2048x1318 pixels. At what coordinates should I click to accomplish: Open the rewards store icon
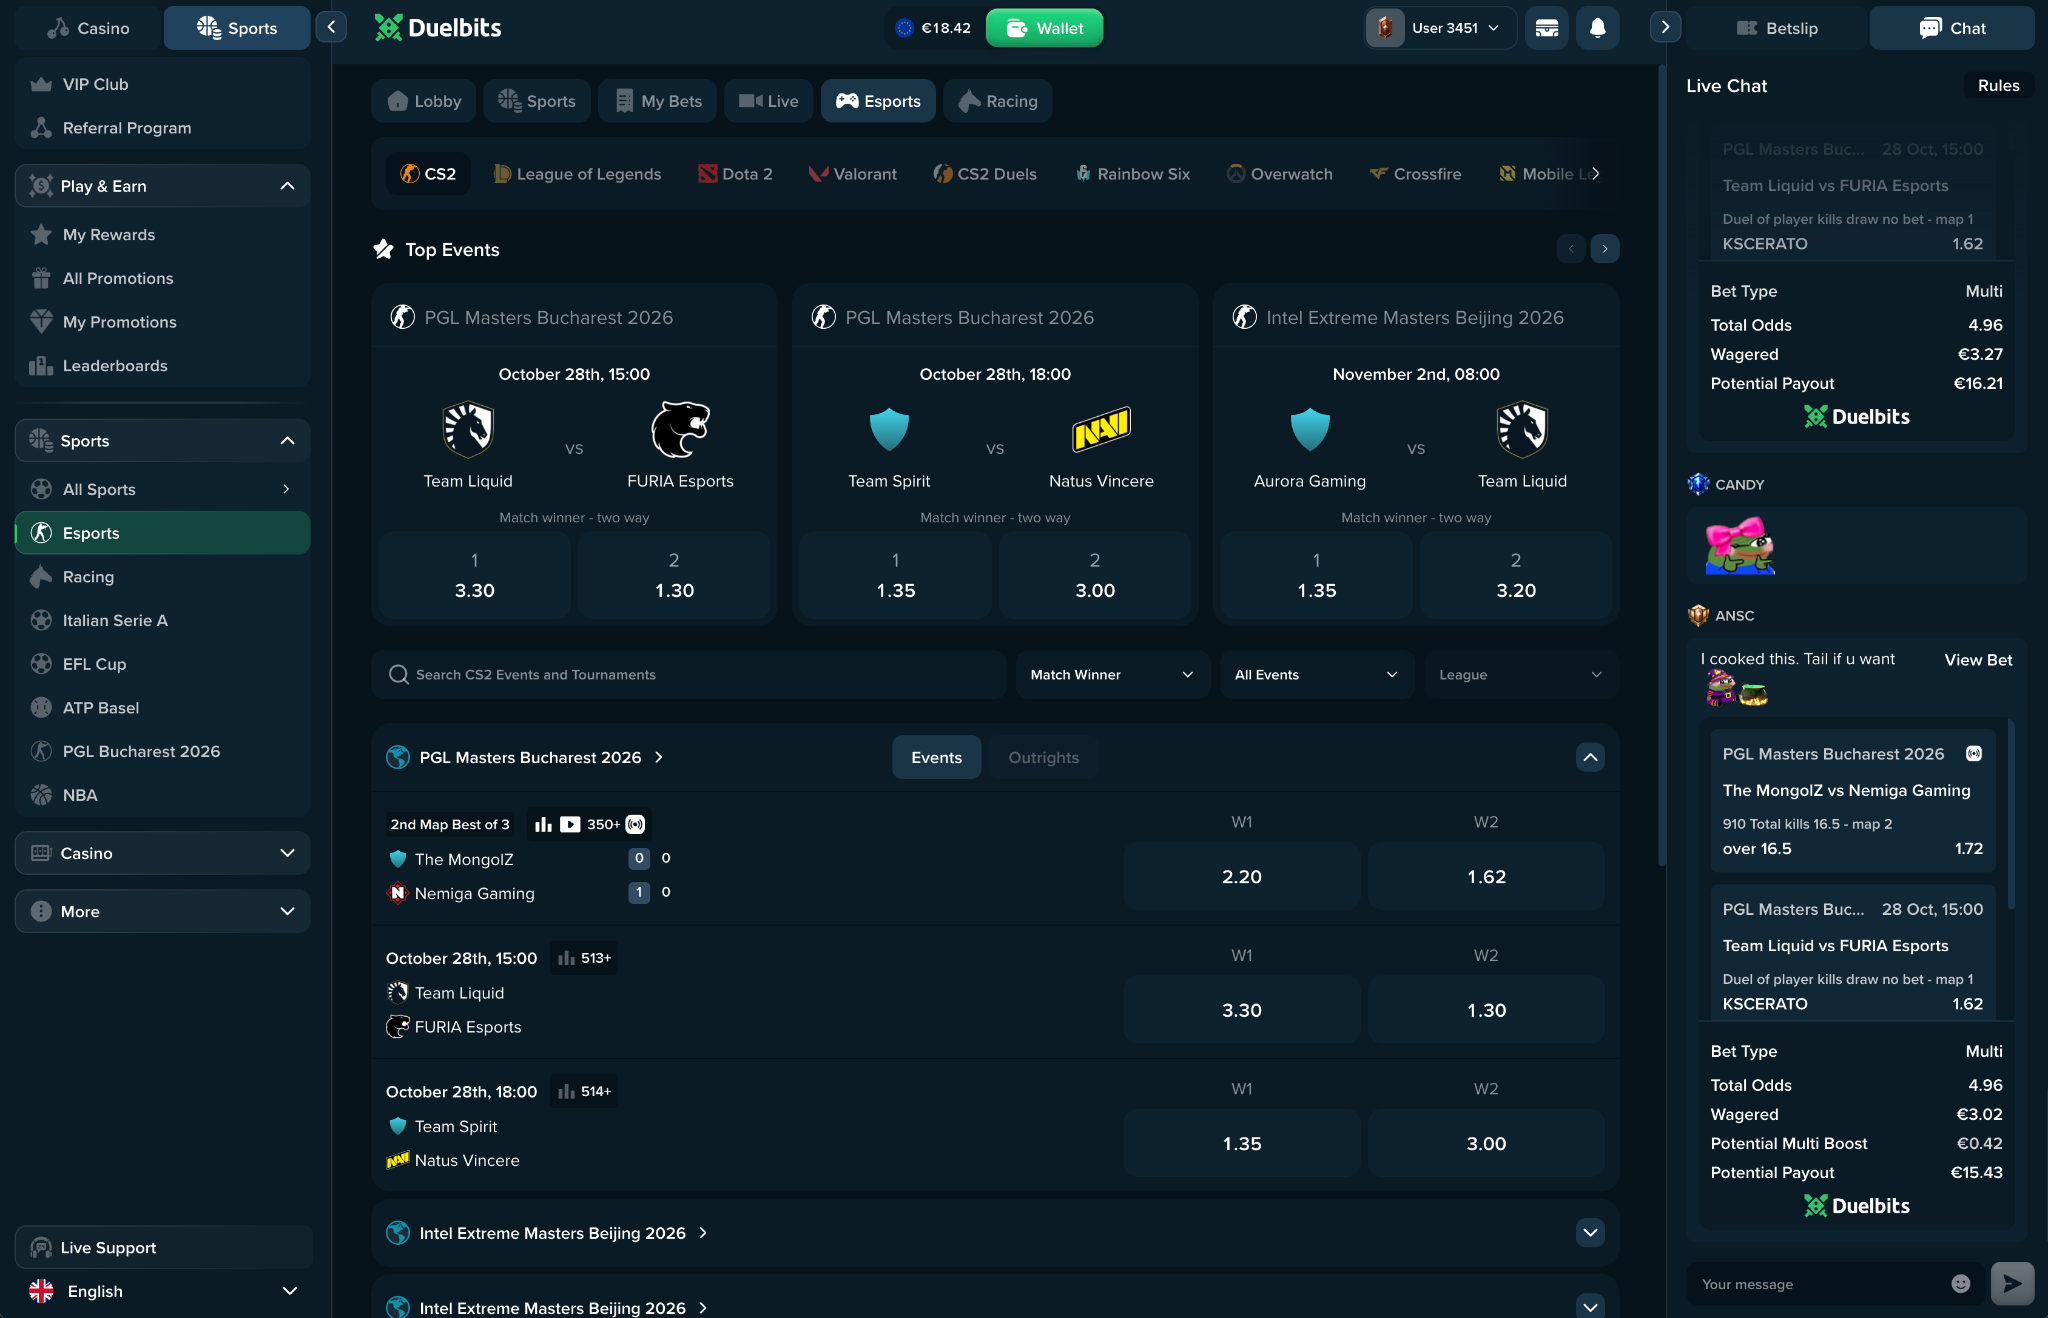(x=1546, y=28)
